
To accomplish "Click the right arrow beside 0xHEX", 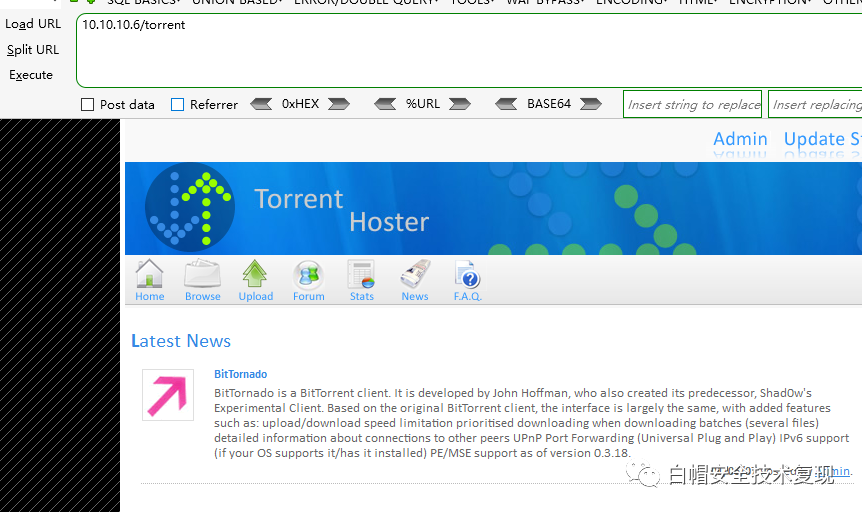I will coord(339,104).
